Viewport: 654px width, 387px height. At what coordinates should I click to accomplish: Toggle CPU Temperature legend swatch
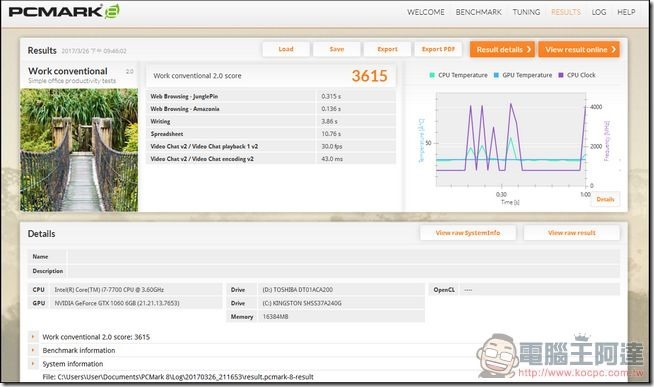432,75
